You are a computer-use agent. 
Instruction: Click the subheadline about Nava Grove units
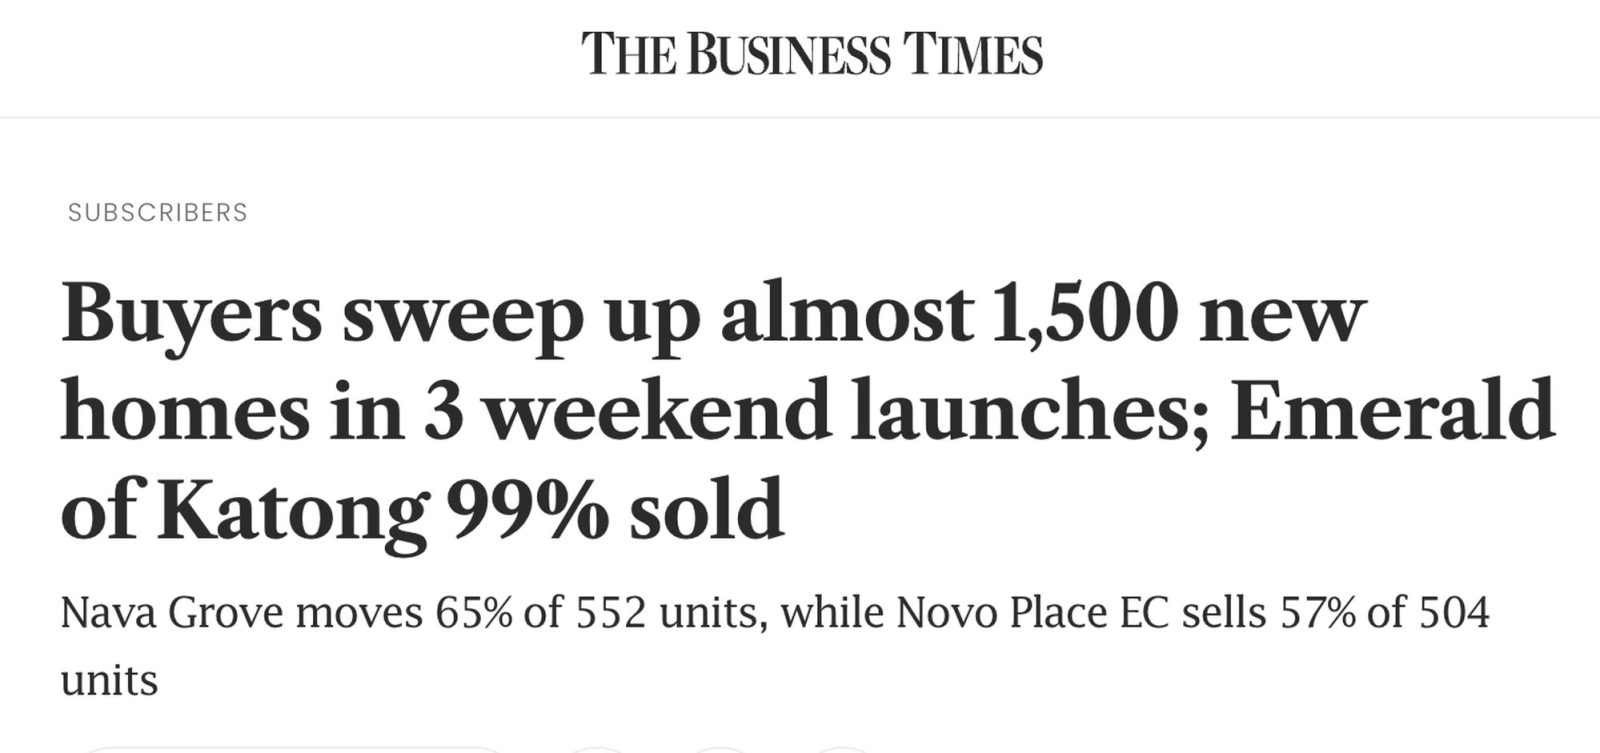click(x=775, y=646)
